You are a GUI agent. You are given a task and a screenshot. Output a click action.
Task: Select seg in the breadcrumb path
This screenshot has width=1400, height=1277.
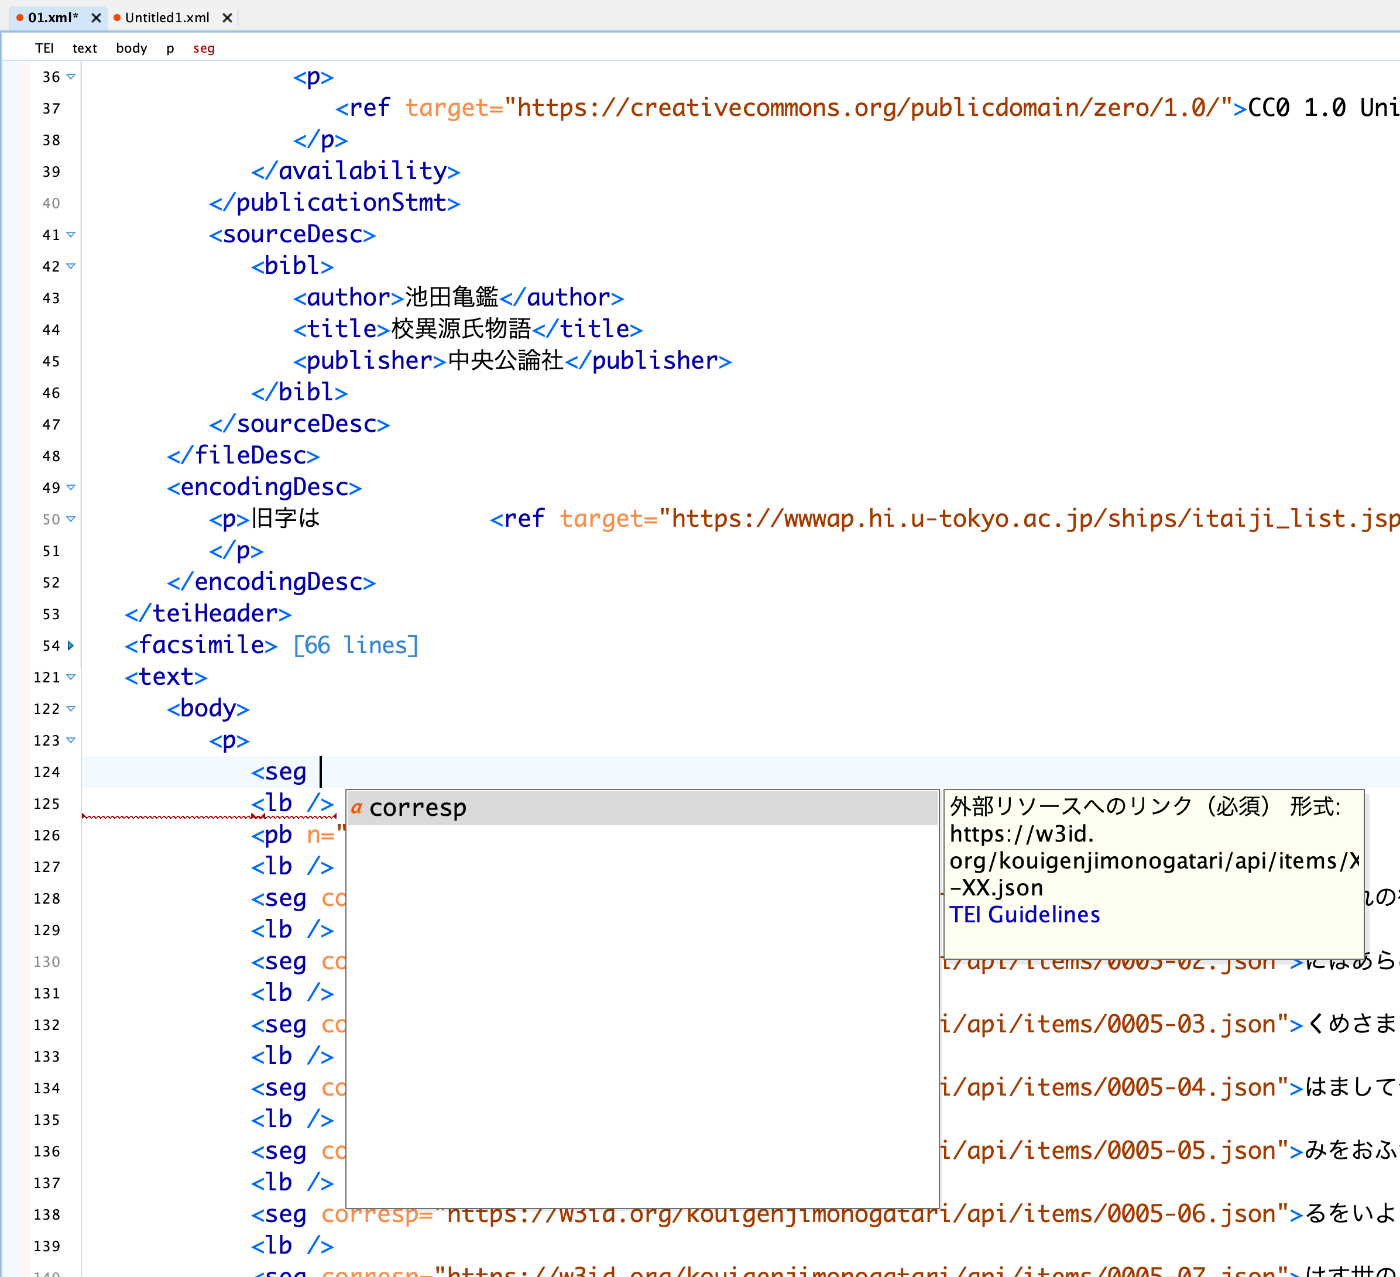click(204, 48)
